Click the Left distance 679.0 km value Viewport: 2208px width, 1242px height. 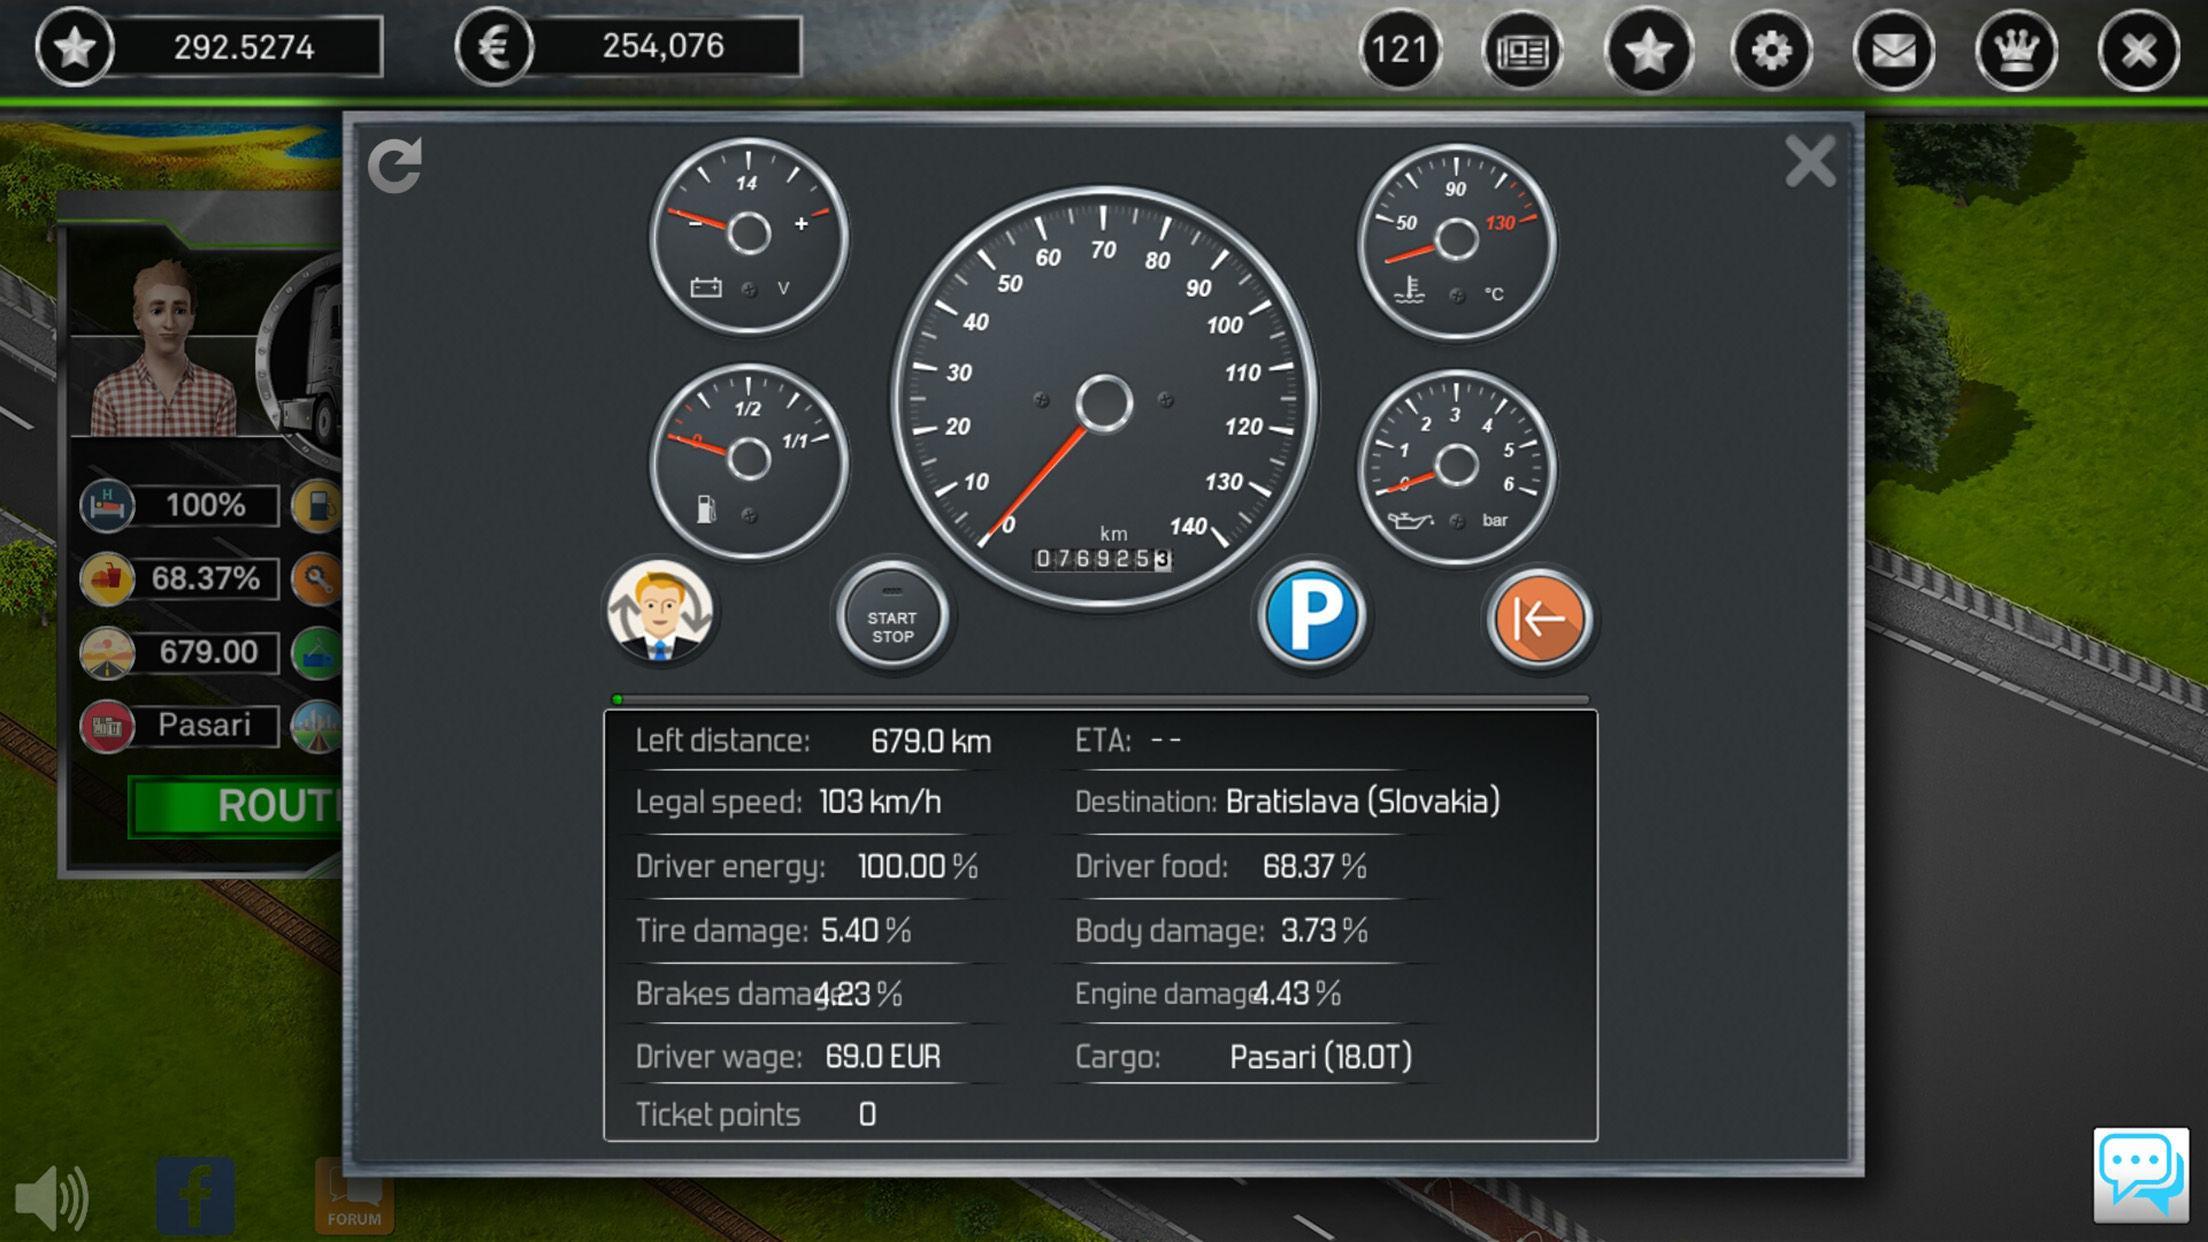[931, 741]
